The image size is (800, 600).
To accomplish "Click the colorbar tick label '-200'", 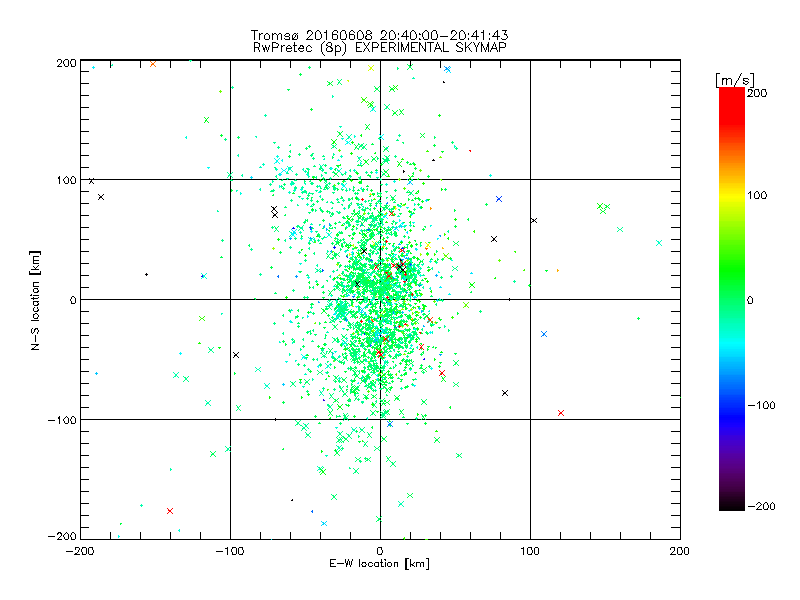I will click(x=761, y=506).
